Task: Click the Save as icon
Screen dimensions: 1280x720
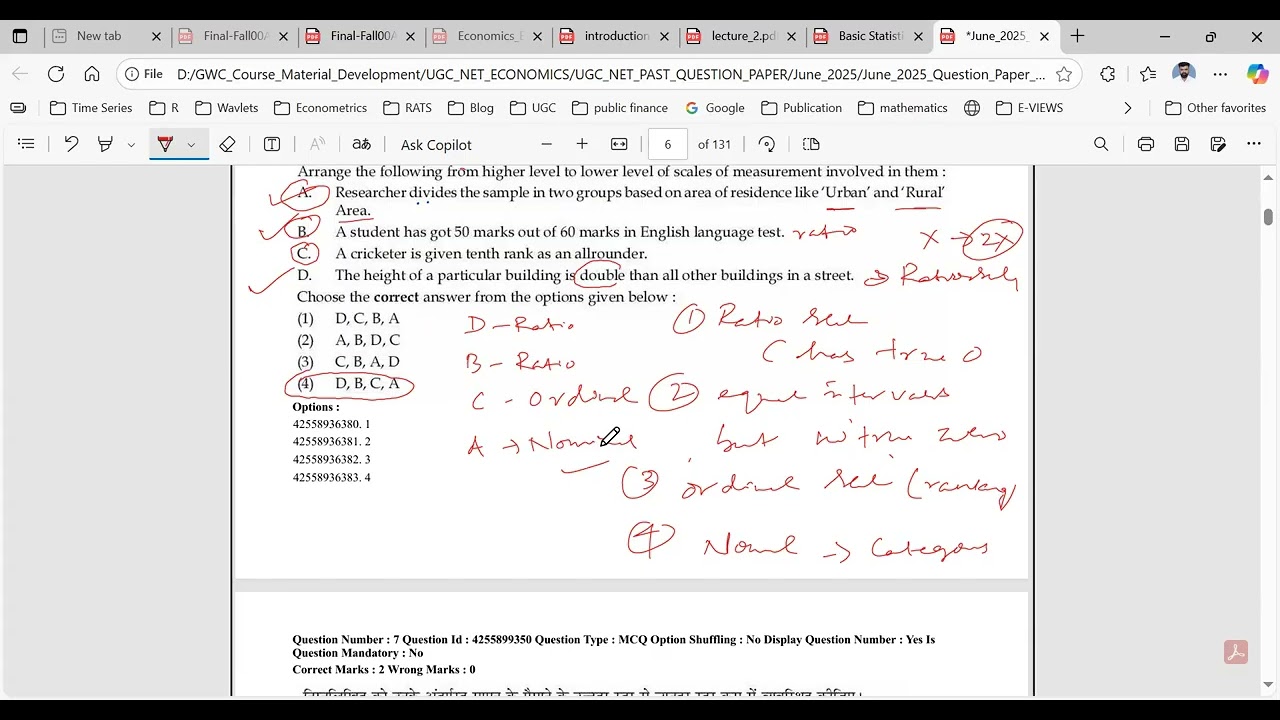Action: 1218,144
